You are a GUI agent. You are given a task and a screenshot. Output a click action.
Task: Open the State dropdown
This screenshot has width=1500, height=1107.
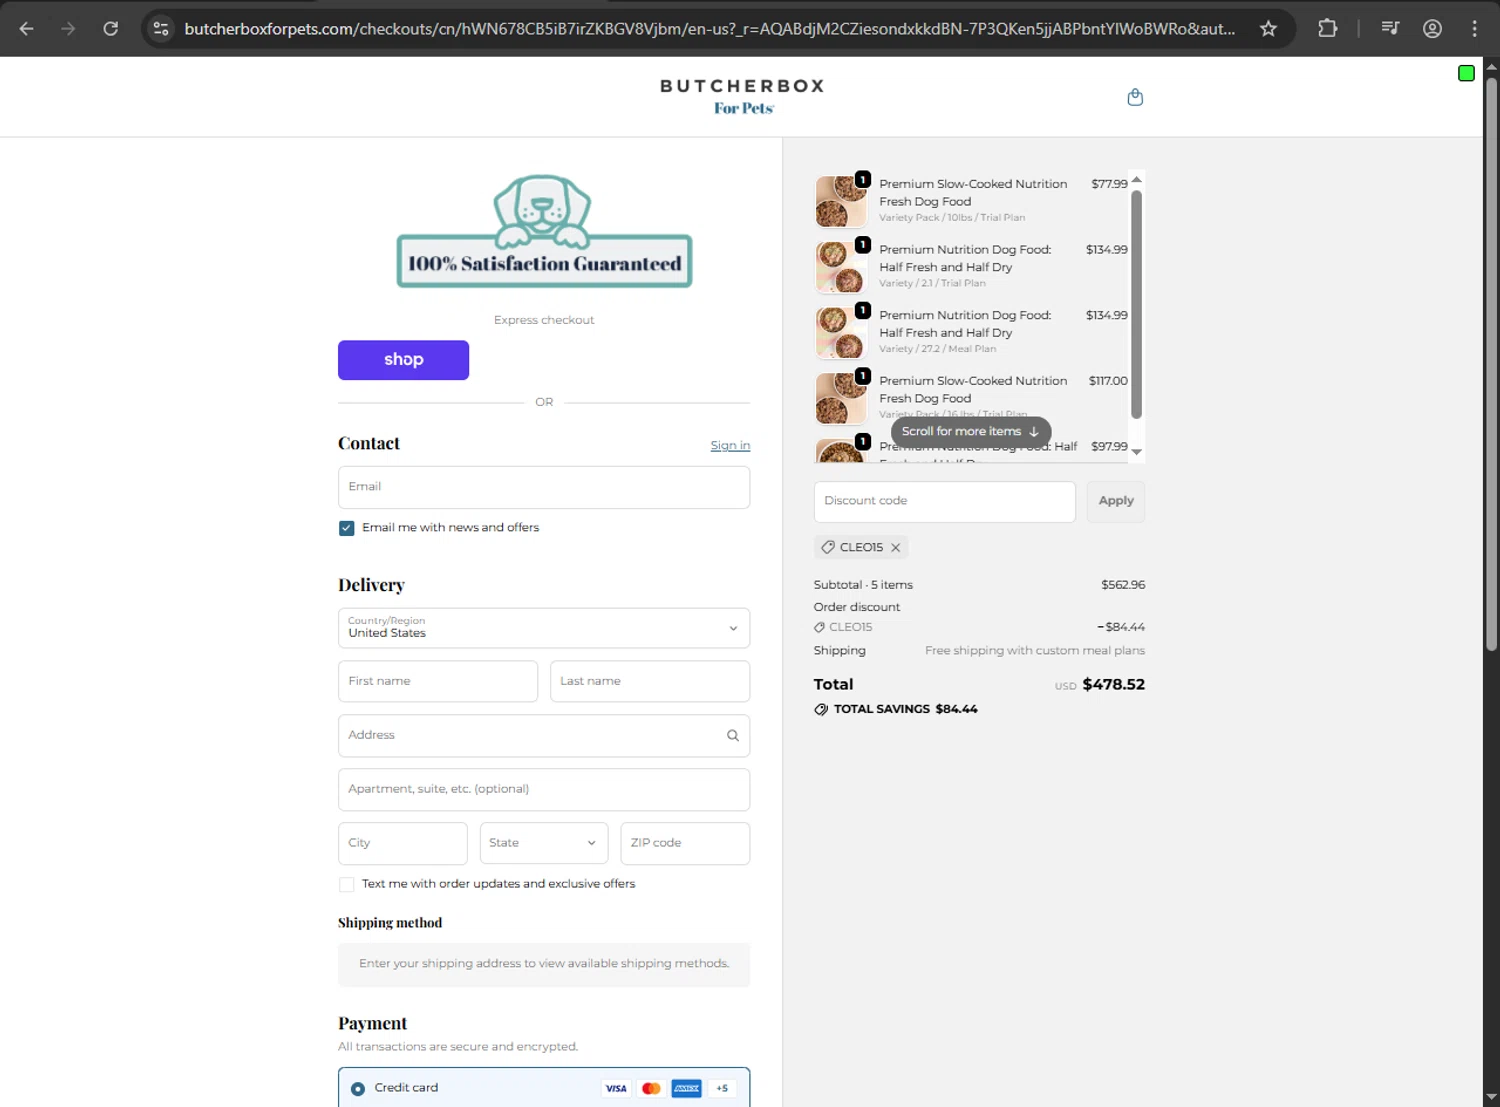pos(544,843)
